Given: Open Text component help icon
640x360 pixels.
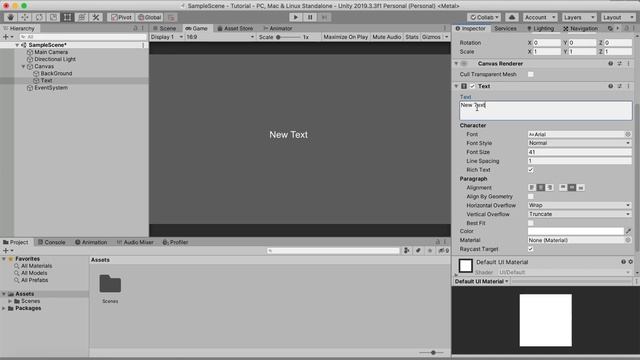Looking at the screenshot, I should coord(611,86).
